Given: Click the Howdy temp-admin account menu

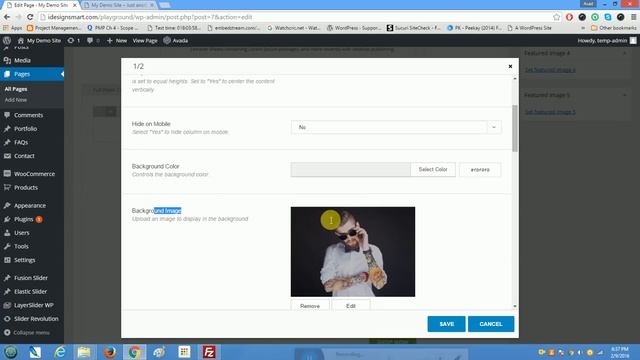Looking at the screenshot, I should click(x=607, y=40).
